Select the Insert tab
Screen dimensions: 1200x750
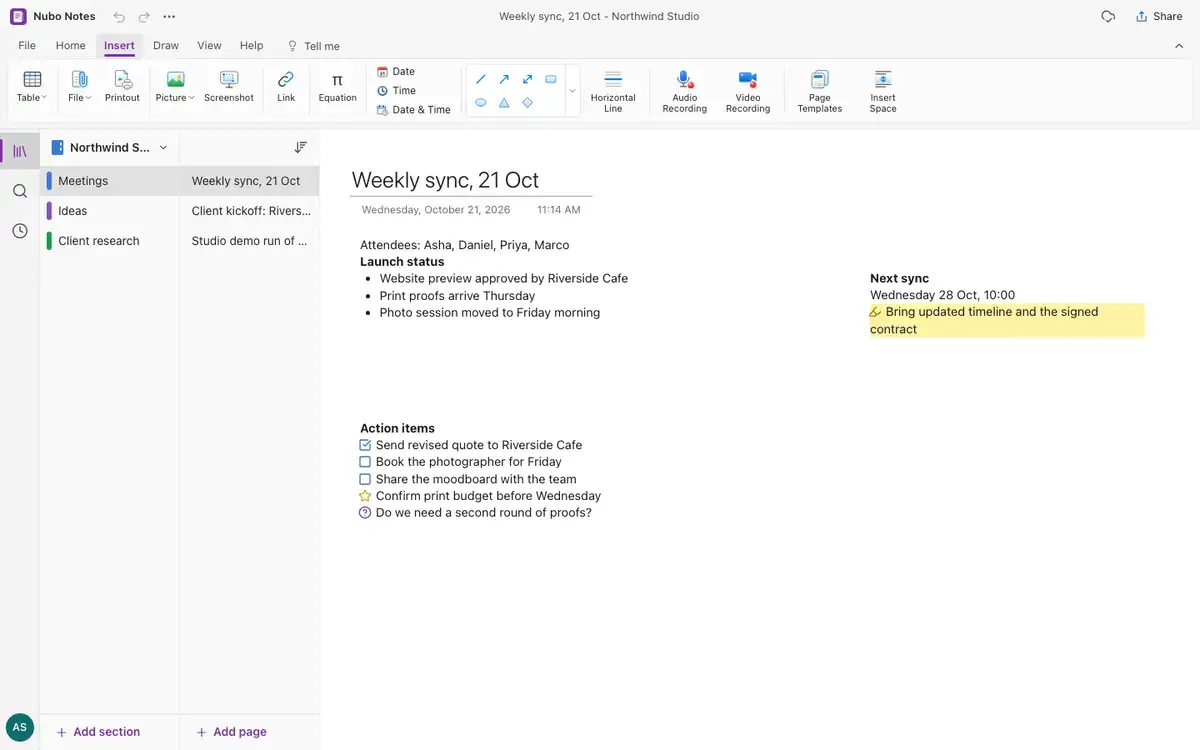click(119, 46)
